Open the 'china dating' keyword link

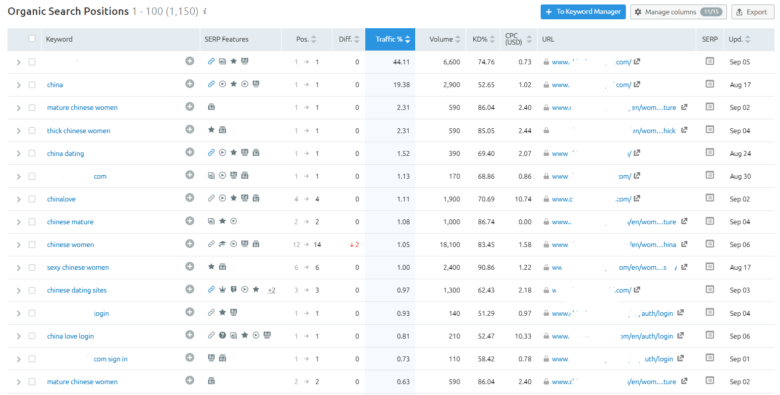(66, 153)
